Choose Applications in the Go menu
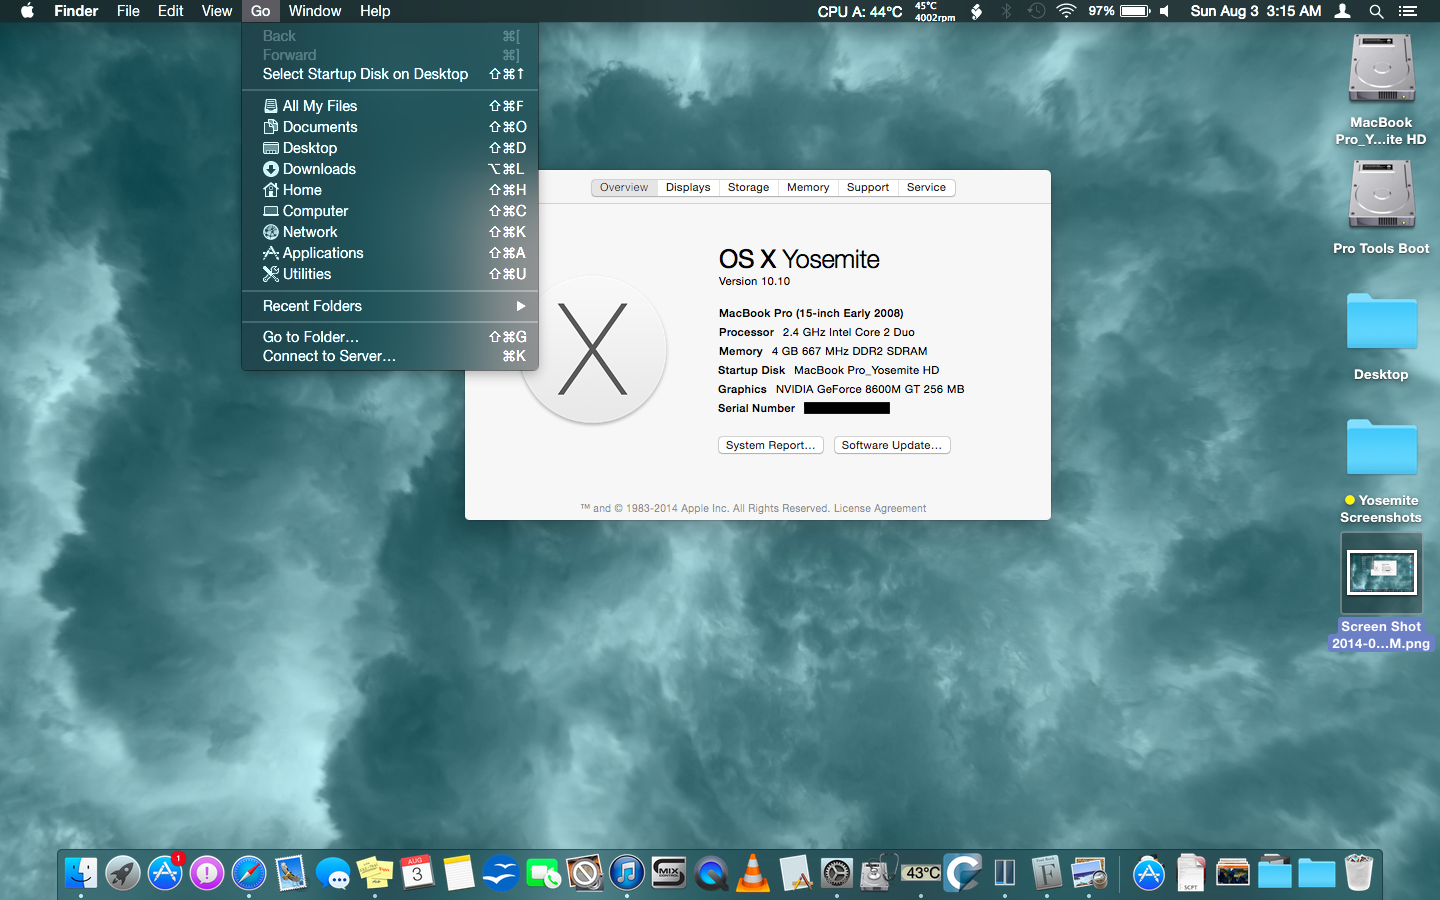The height and width of the screenshot is (900, 1440). pos(390,253)
